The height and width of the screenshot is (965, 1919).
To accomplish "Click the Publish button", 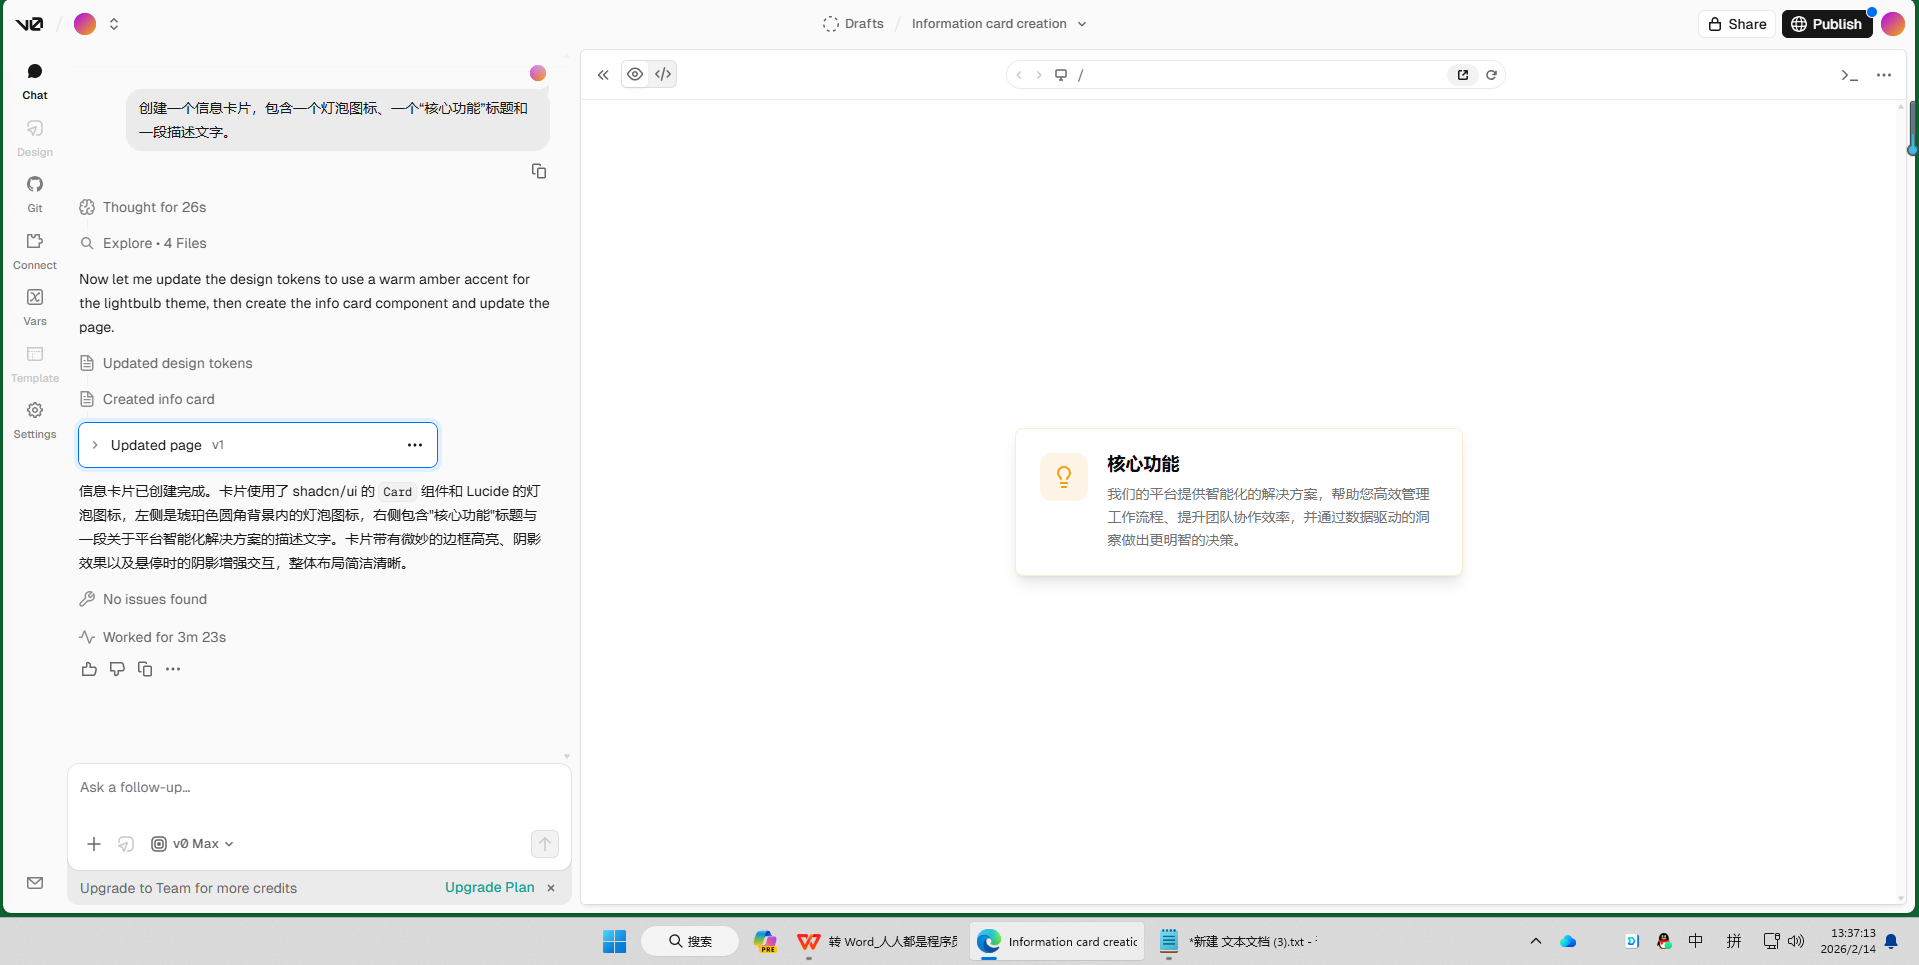I will coord(1827,23).
